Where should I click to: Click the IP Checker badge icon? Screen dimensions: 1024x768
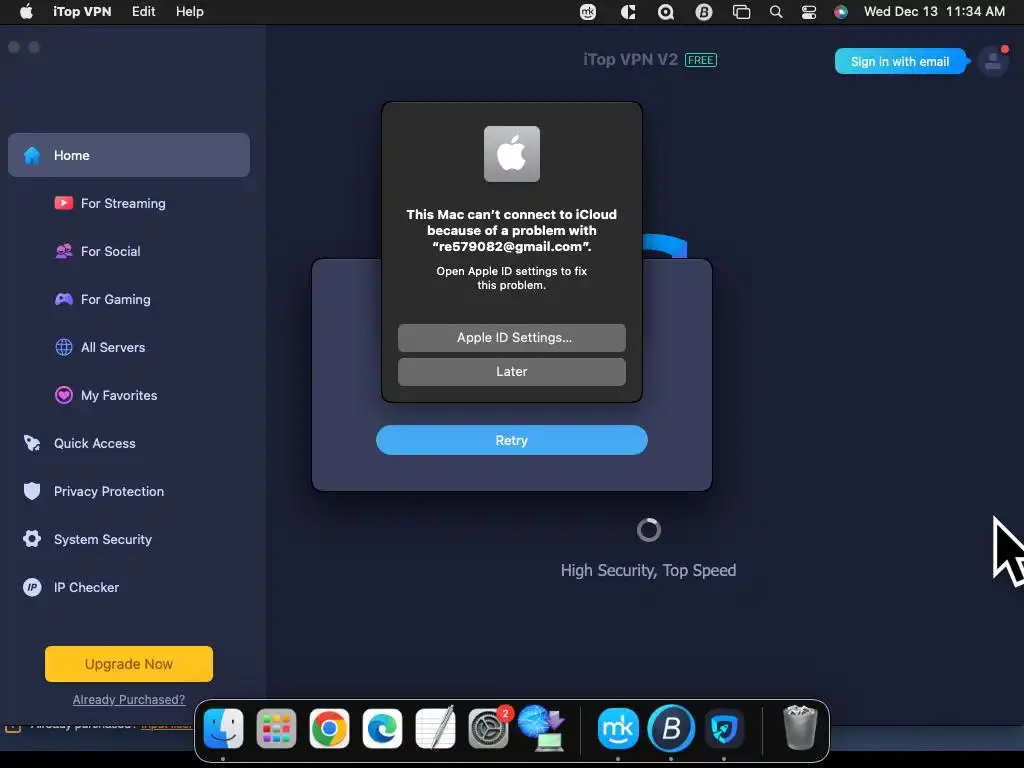(x=32, y=587)
